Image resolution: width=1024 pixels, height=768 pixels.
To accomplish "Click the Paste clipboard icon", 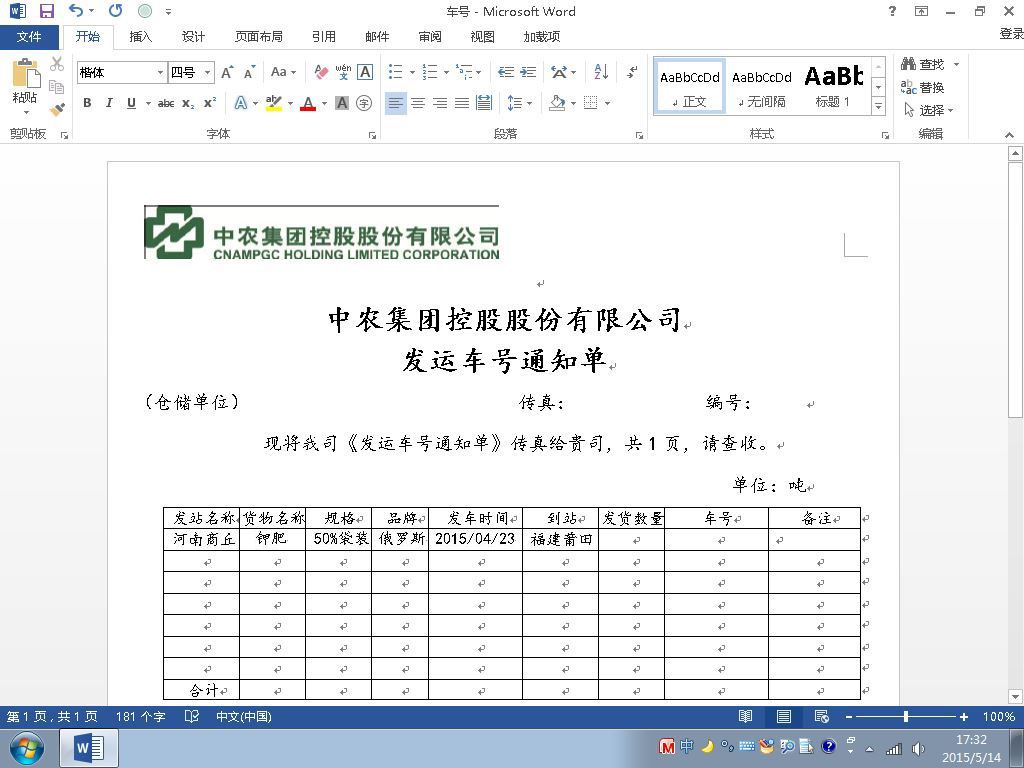I will (25, 73).
